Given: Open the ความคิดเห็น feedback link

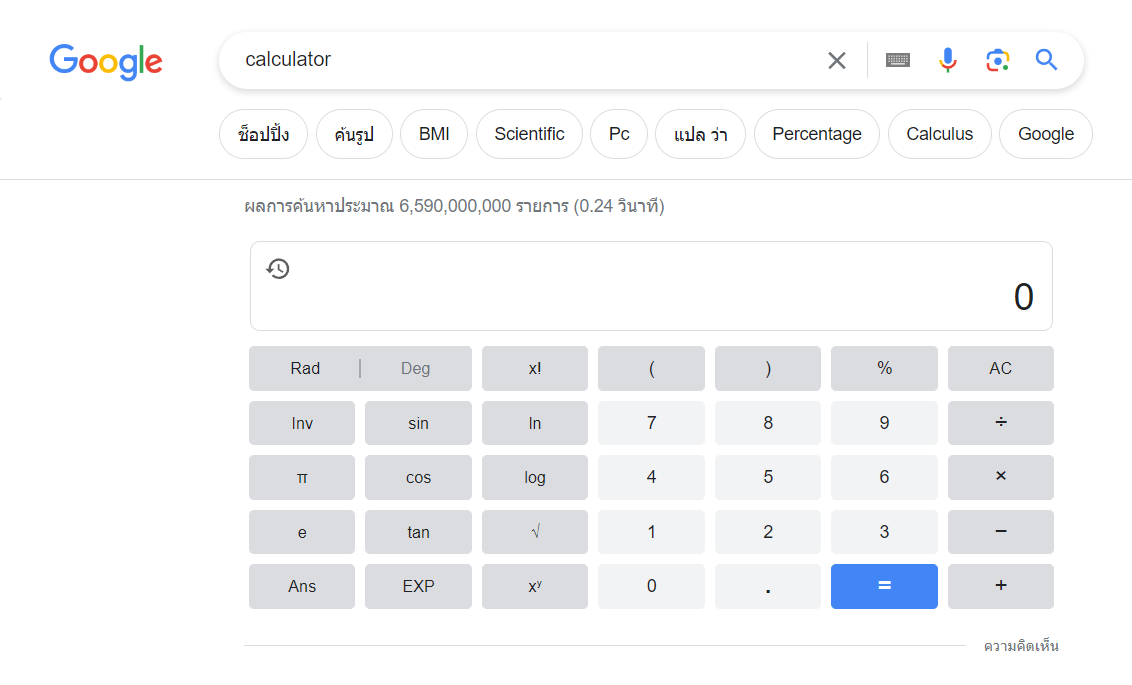Looking at the screenshot, I should 1021,646.
